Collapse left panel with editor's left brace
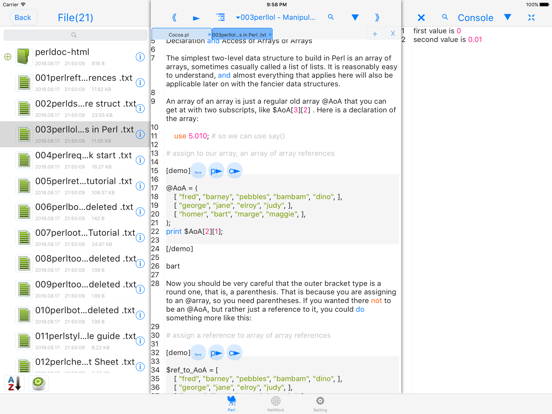Image resolution: width=552 pixels, height=414 pixels. 174,18
